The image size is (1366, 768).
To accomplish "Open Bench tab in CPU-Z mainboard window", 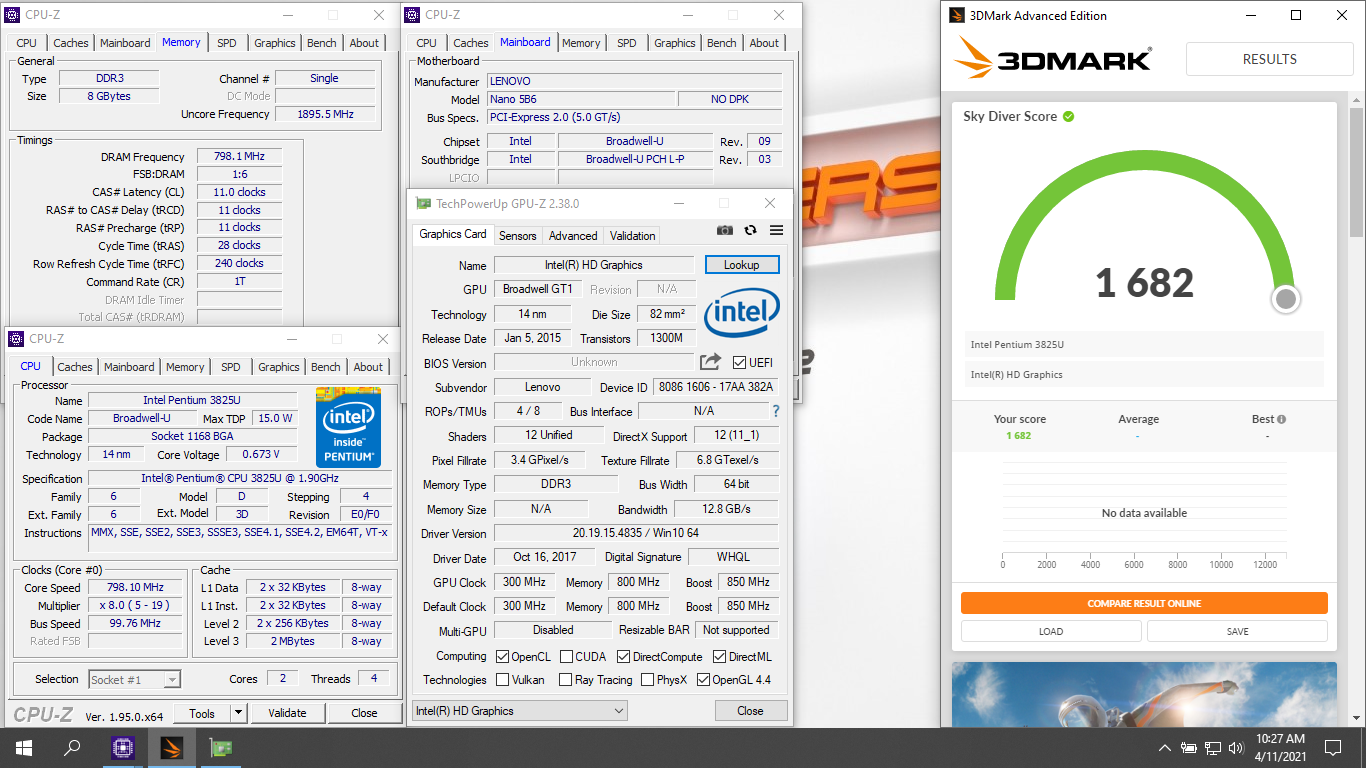I will point(722,43).
